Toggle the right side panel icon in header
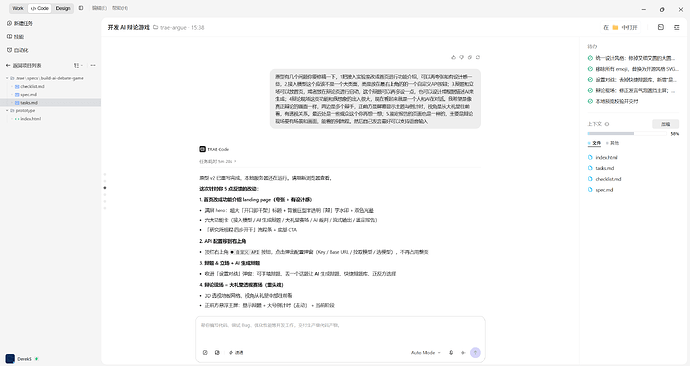This screenshot has width=690, height=366. [677, 27]
